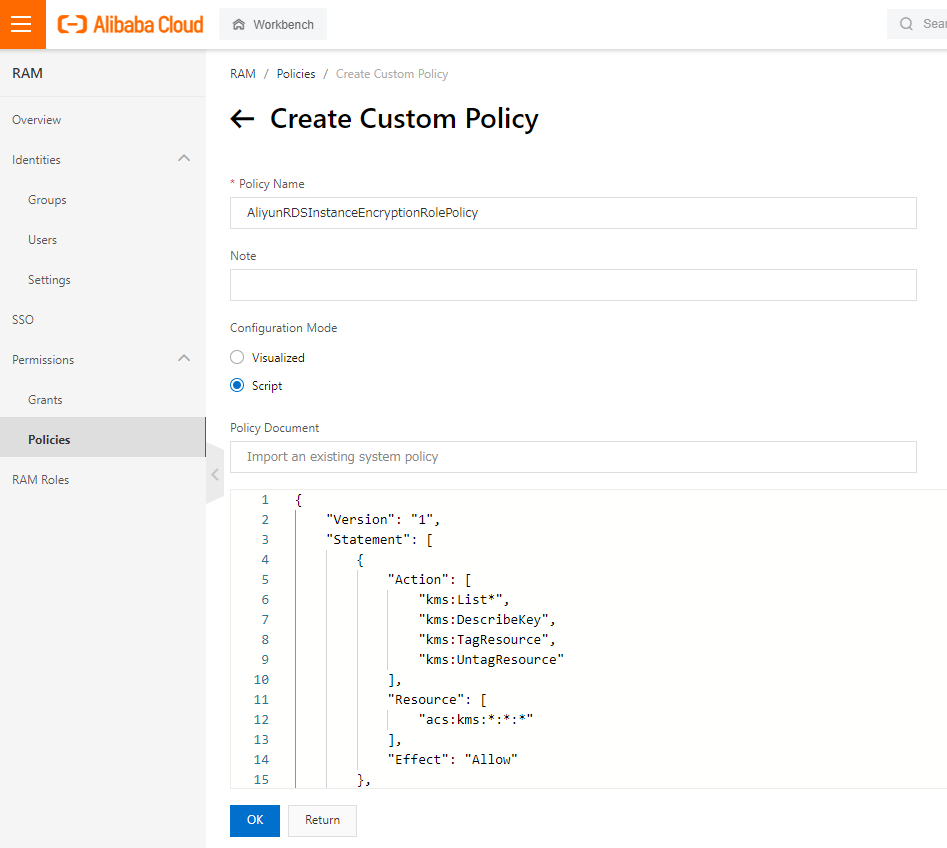947x848 pixels.
Task: Select the Script configuration mode
Action: pos(237,385)
